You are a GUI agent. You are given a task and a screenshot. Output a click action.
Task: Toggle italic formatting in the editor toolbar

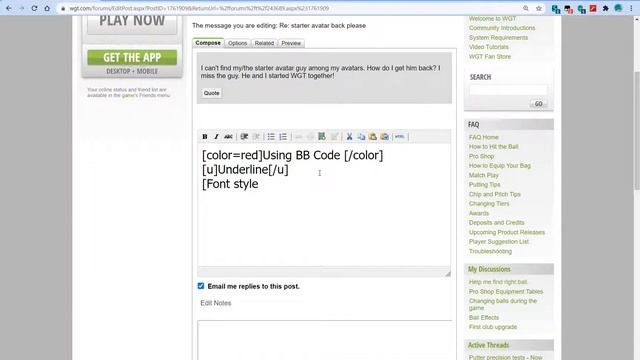click(216, 137)
